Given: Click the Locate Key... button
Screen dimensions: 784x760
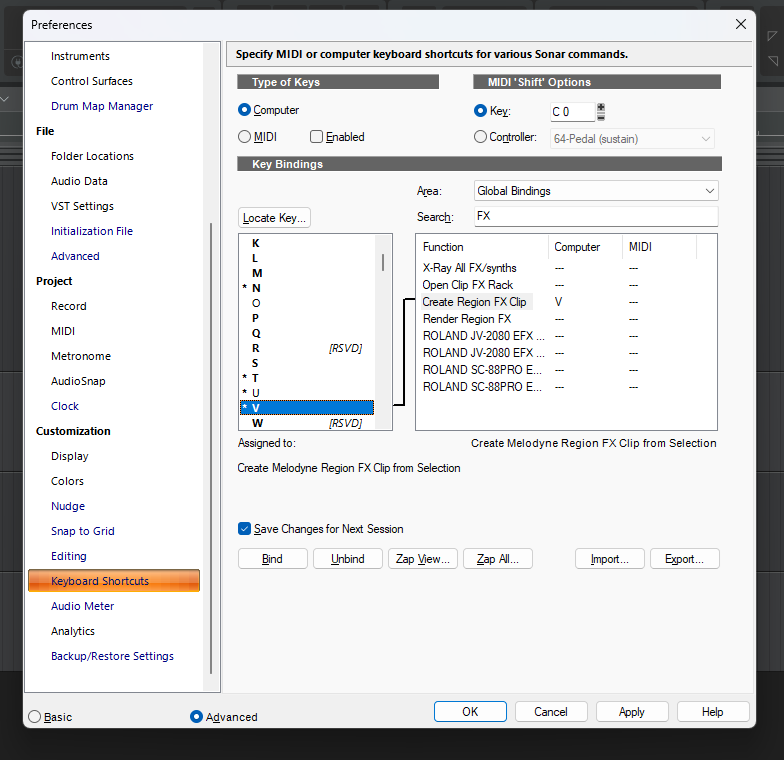Looking at the screenshot, I should 274,218.
